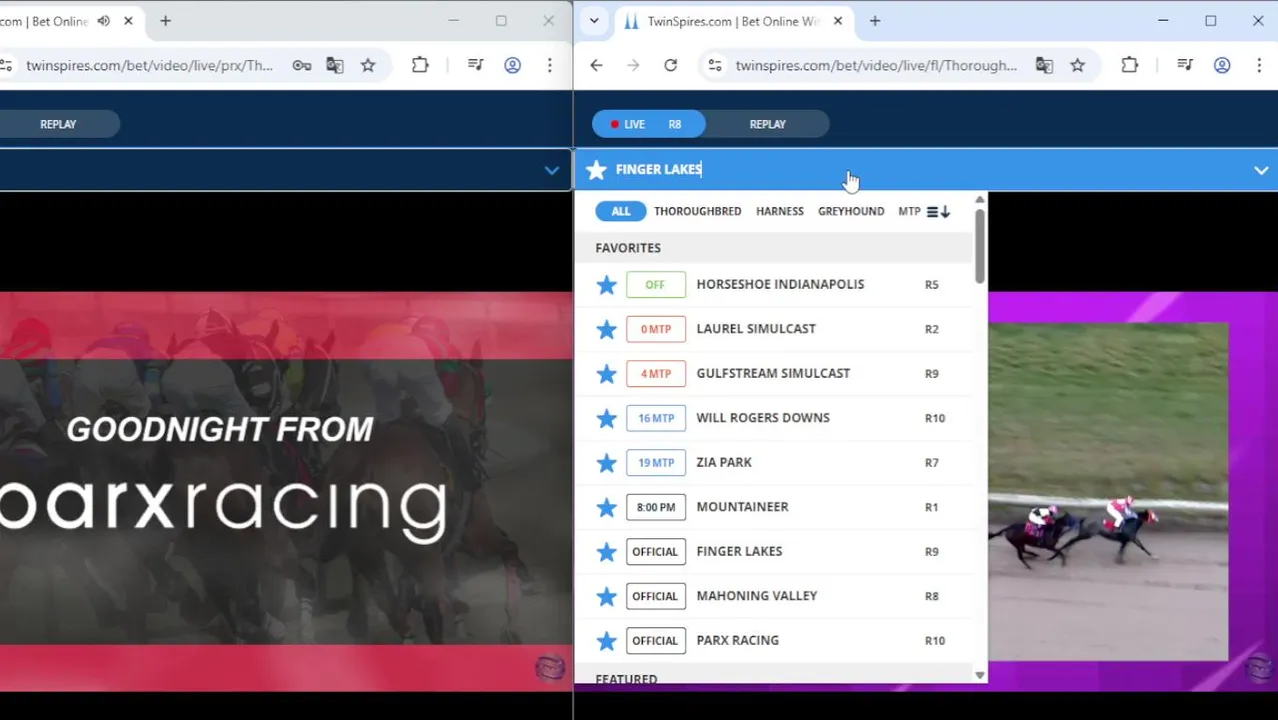Open tab search dropdown in right browser window
The width and height of the screenshot is (1278, 720).
click(594, 21)
